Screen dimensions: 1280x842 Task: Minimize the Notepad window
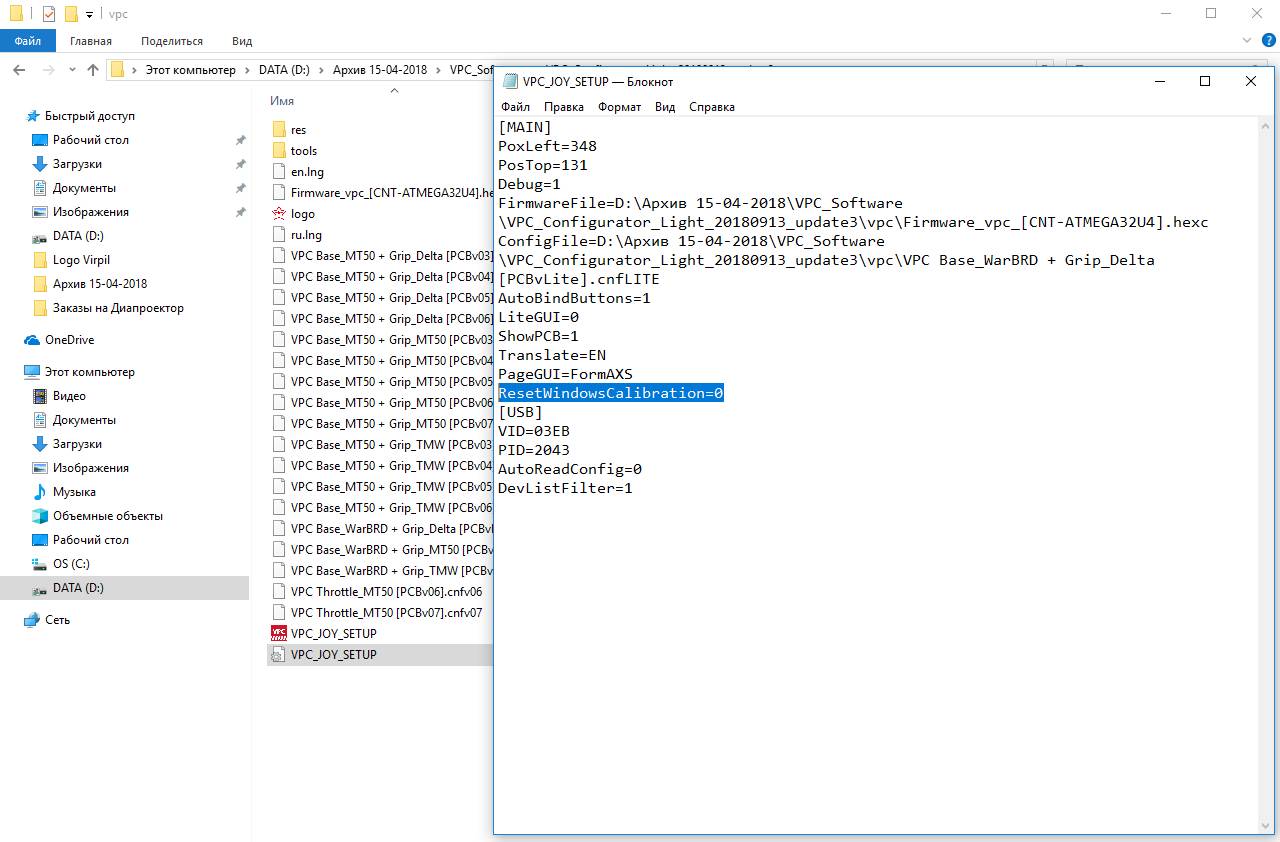tap(1159, 82)
